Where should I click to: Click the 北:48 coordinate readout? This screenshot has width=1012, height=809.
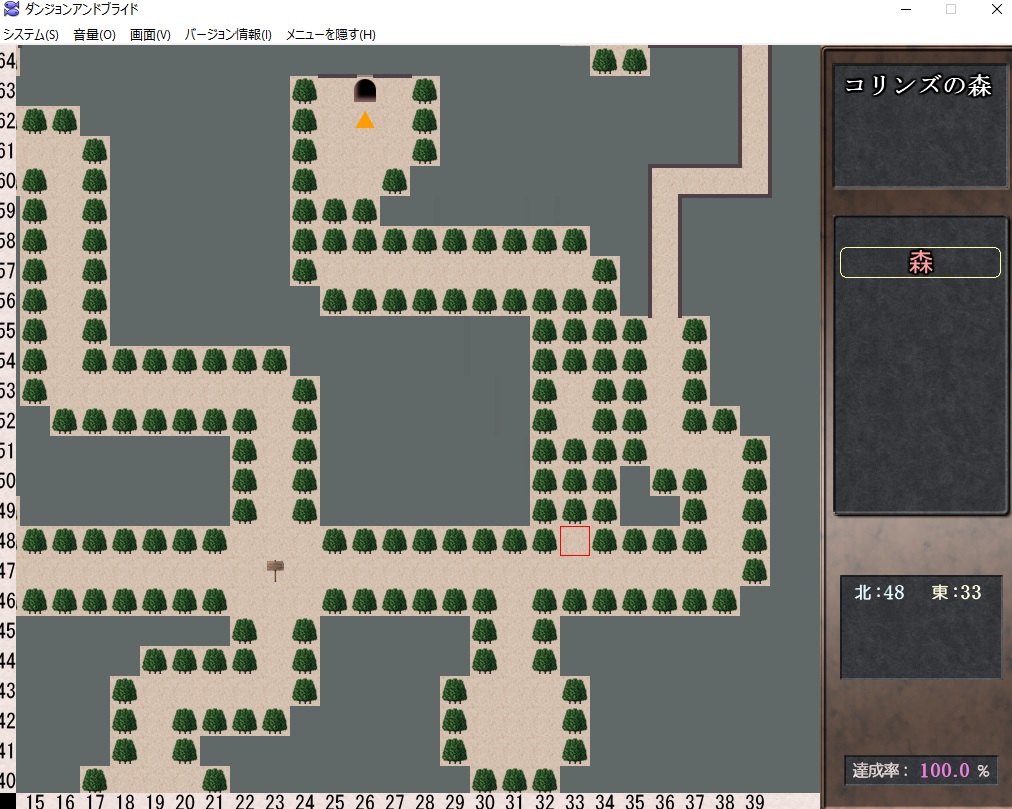(879, 592)
